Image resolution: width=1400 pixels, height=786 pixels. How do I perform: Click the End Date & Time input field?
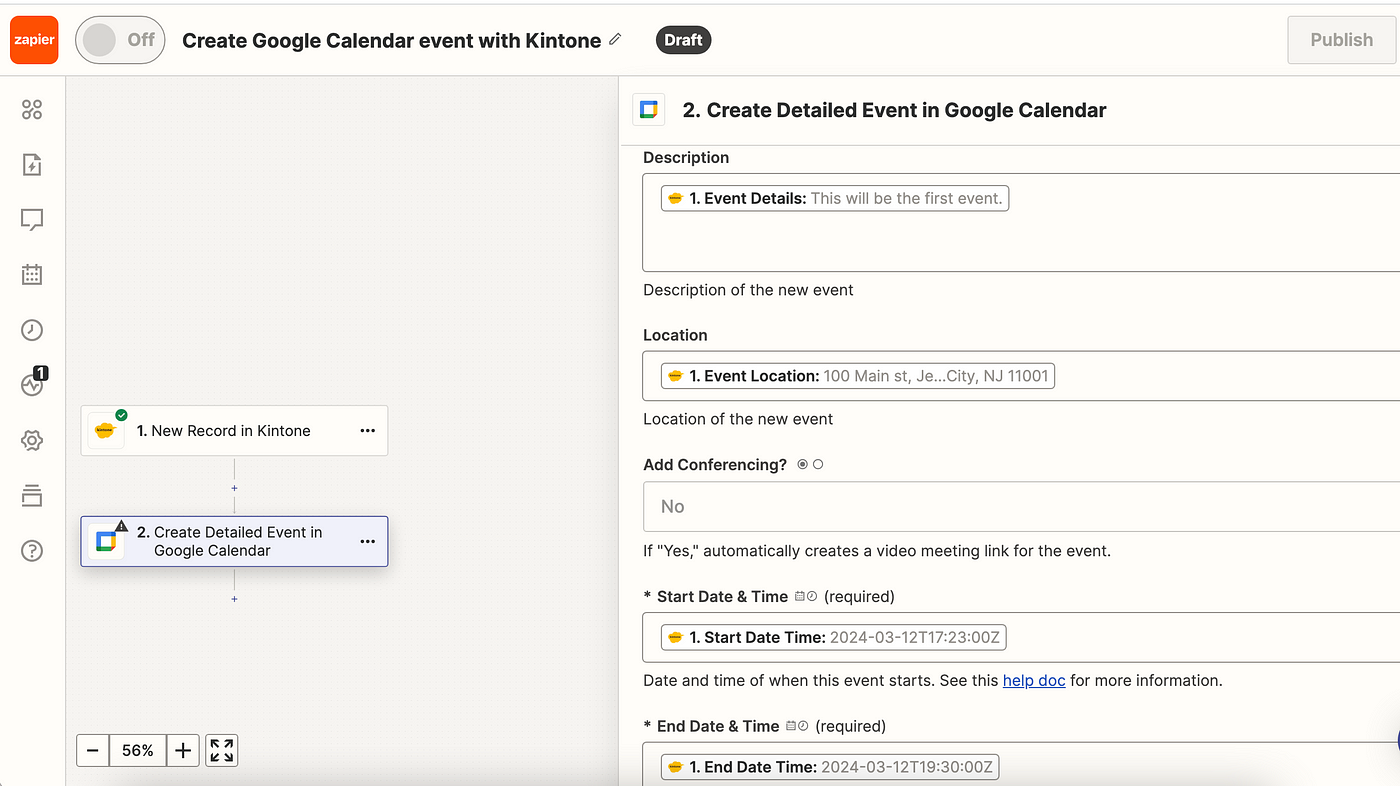[x=1020, y=764]
